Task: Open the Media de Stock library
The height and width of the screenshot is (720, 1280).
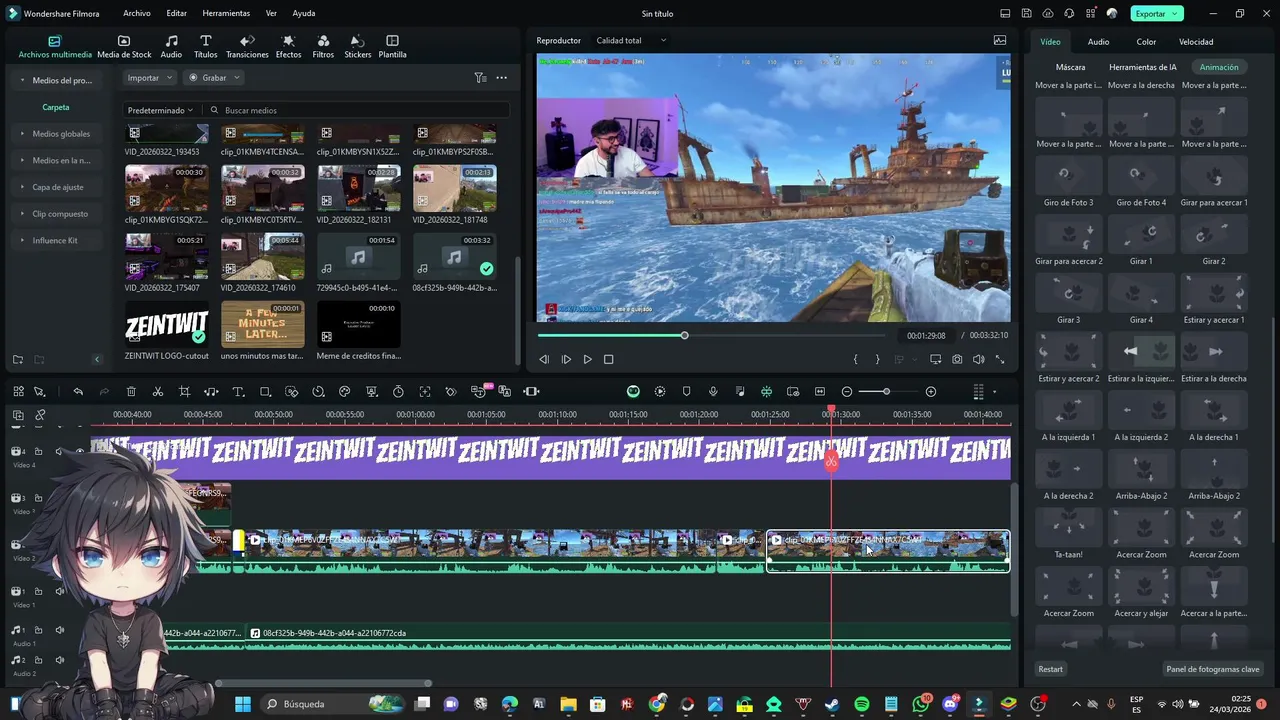Action: point(124,47)
